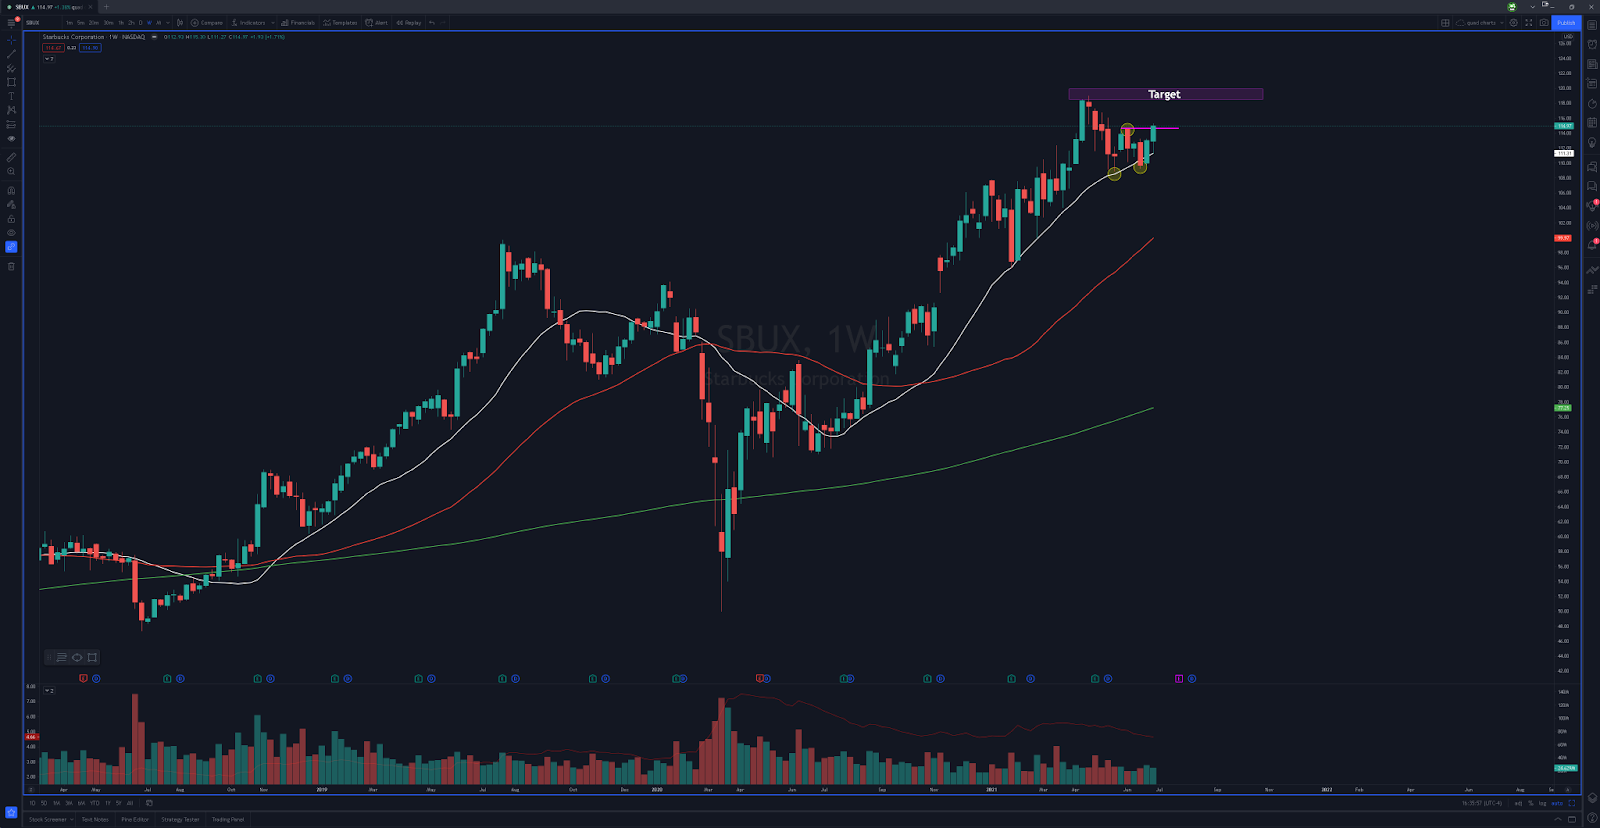Select the purple Target rectangle drawing
This screenshot has width=1600, height=828.
1165,94
